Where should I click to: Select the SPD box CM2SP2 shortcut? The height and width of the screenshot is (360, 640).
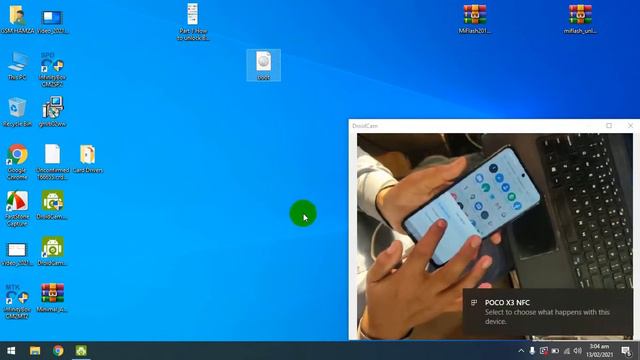point(52,69)
